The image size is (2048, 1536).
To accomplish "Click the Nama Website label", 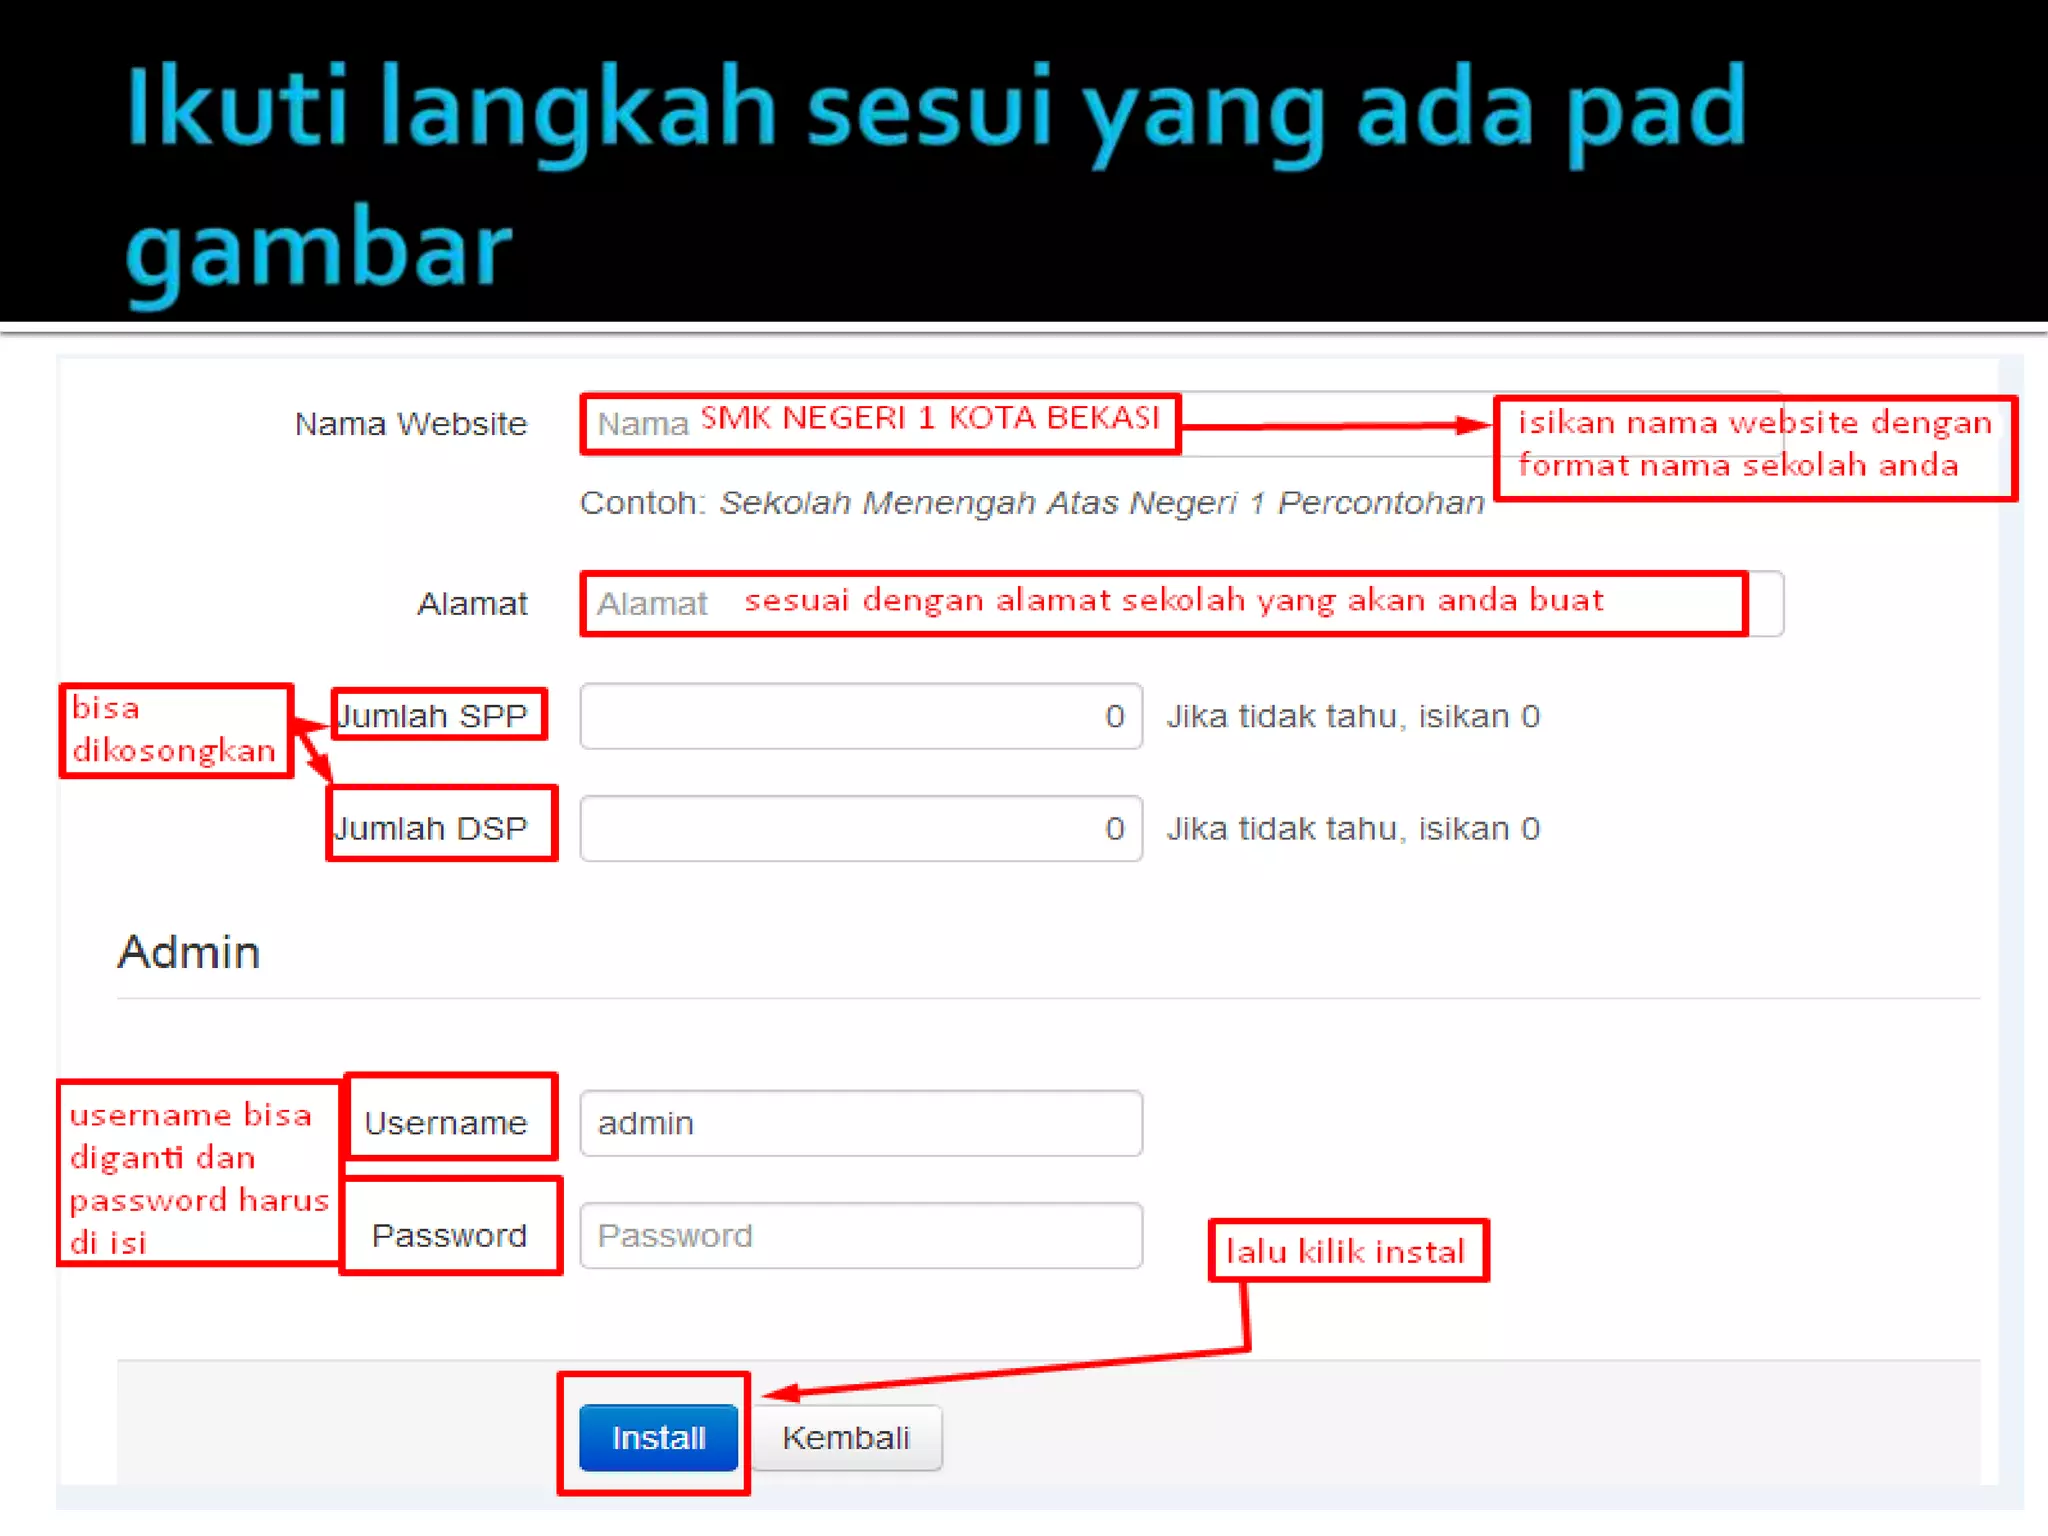I will coord(410,424).
